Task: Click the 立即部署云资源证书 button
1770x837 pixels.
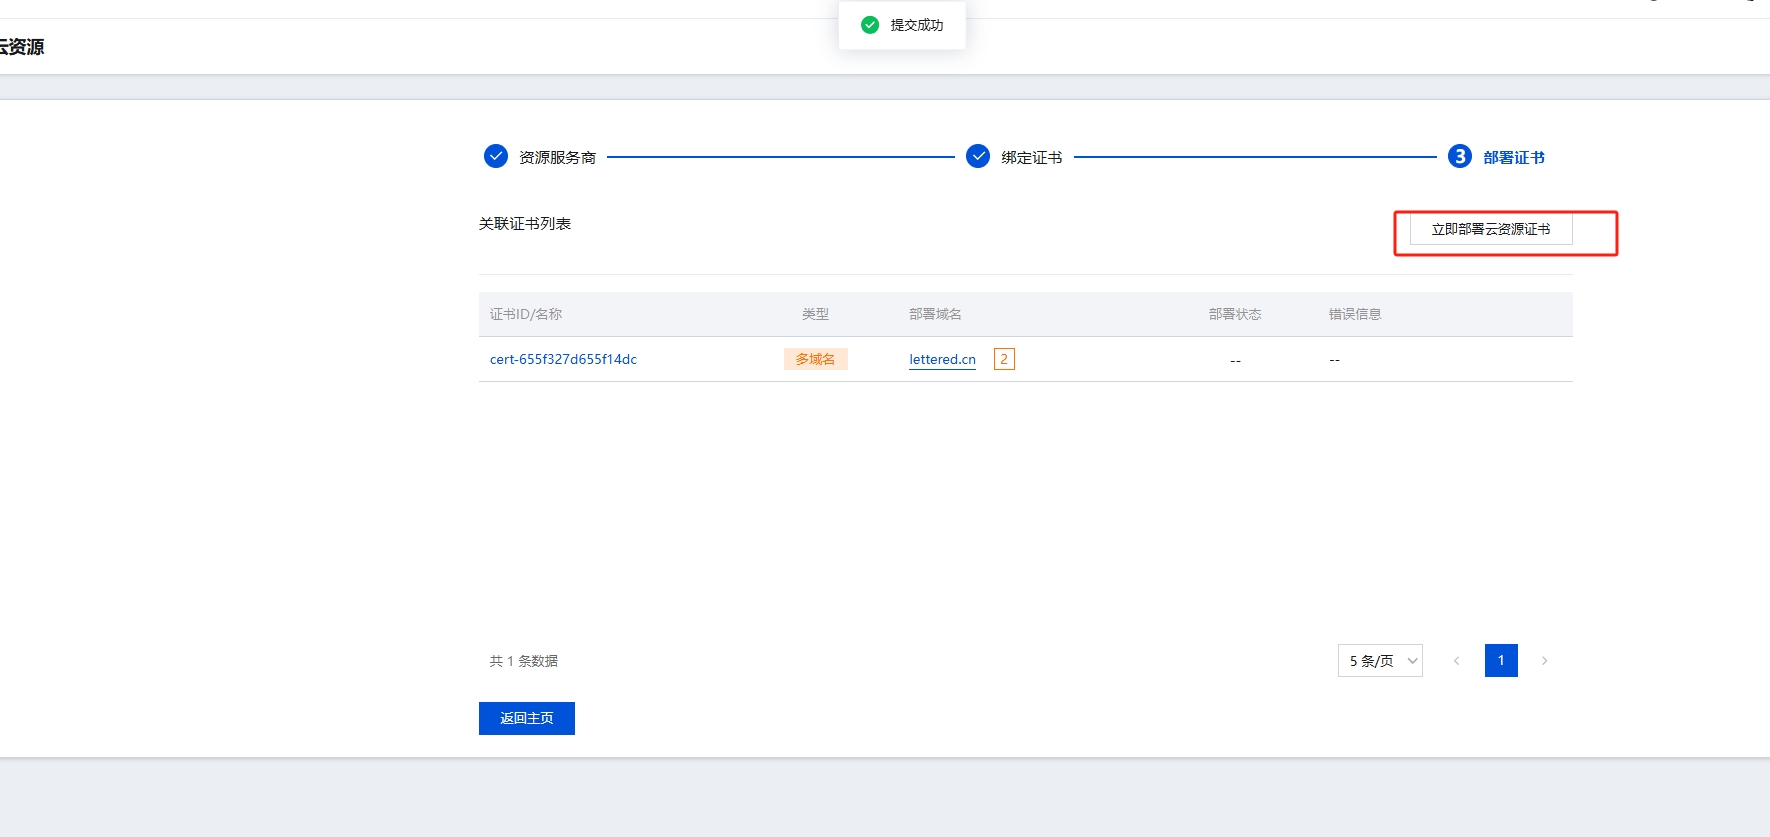Action: coord(1491,229)
